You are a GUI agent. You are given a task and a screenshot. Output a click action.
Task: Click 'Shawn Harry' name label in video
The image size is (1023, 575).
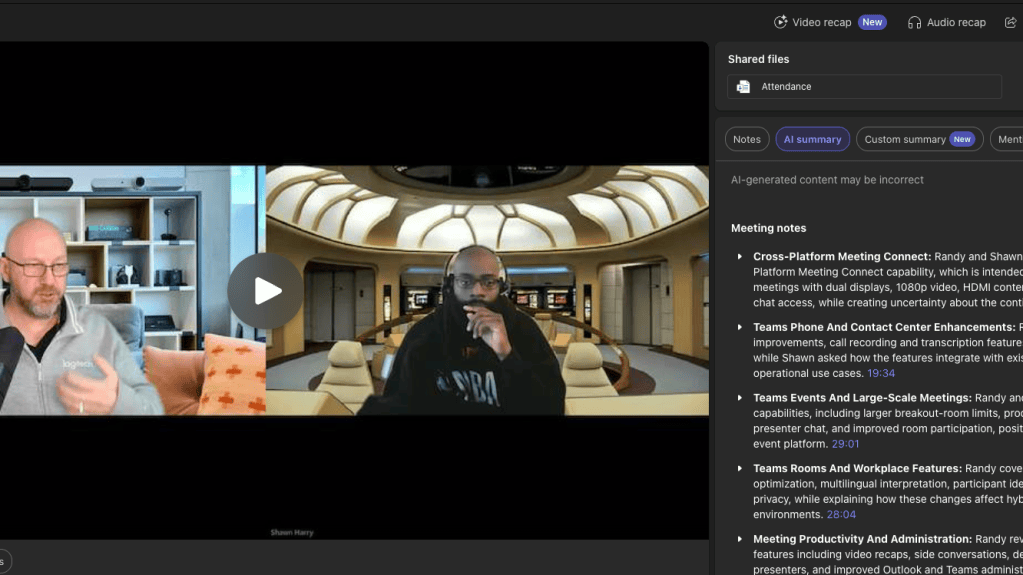292,533
